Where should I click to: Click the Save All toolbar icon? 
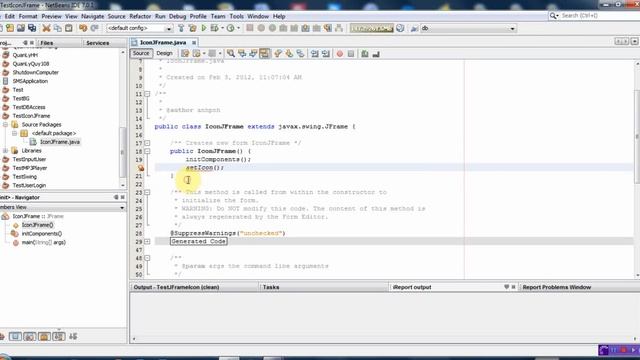tap(32, 28)
